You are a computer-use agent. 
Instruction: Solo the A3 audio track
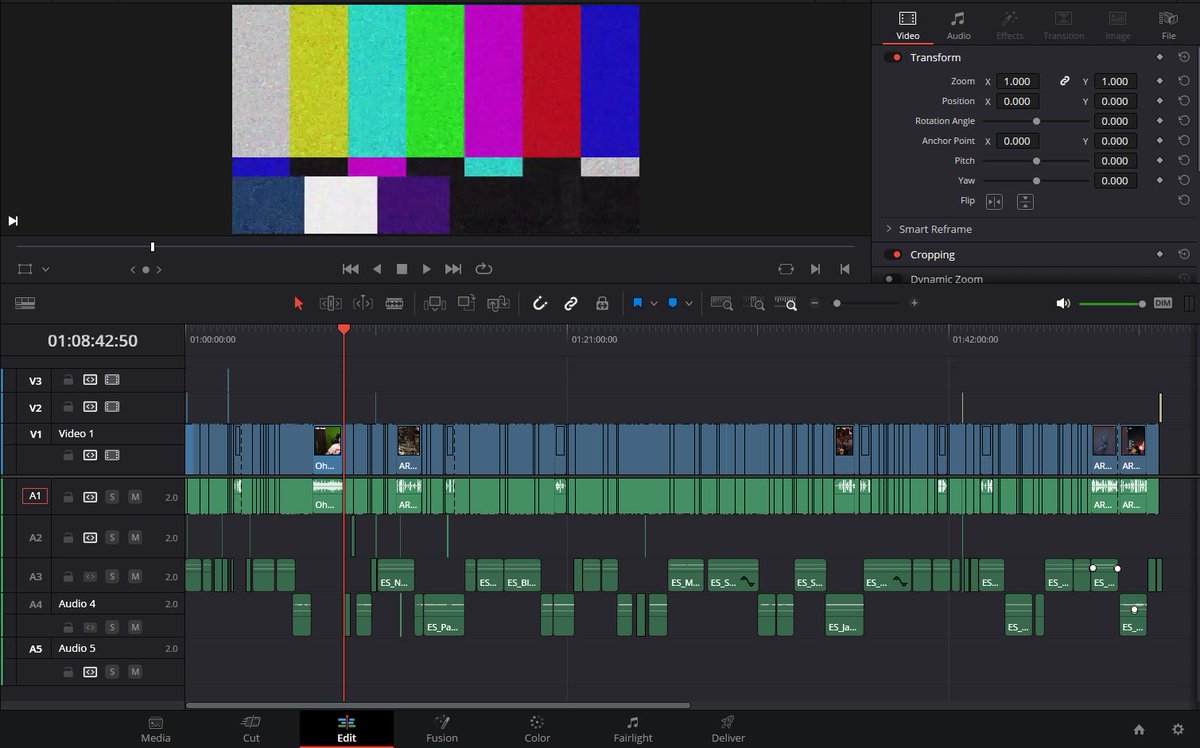(112, 576)
